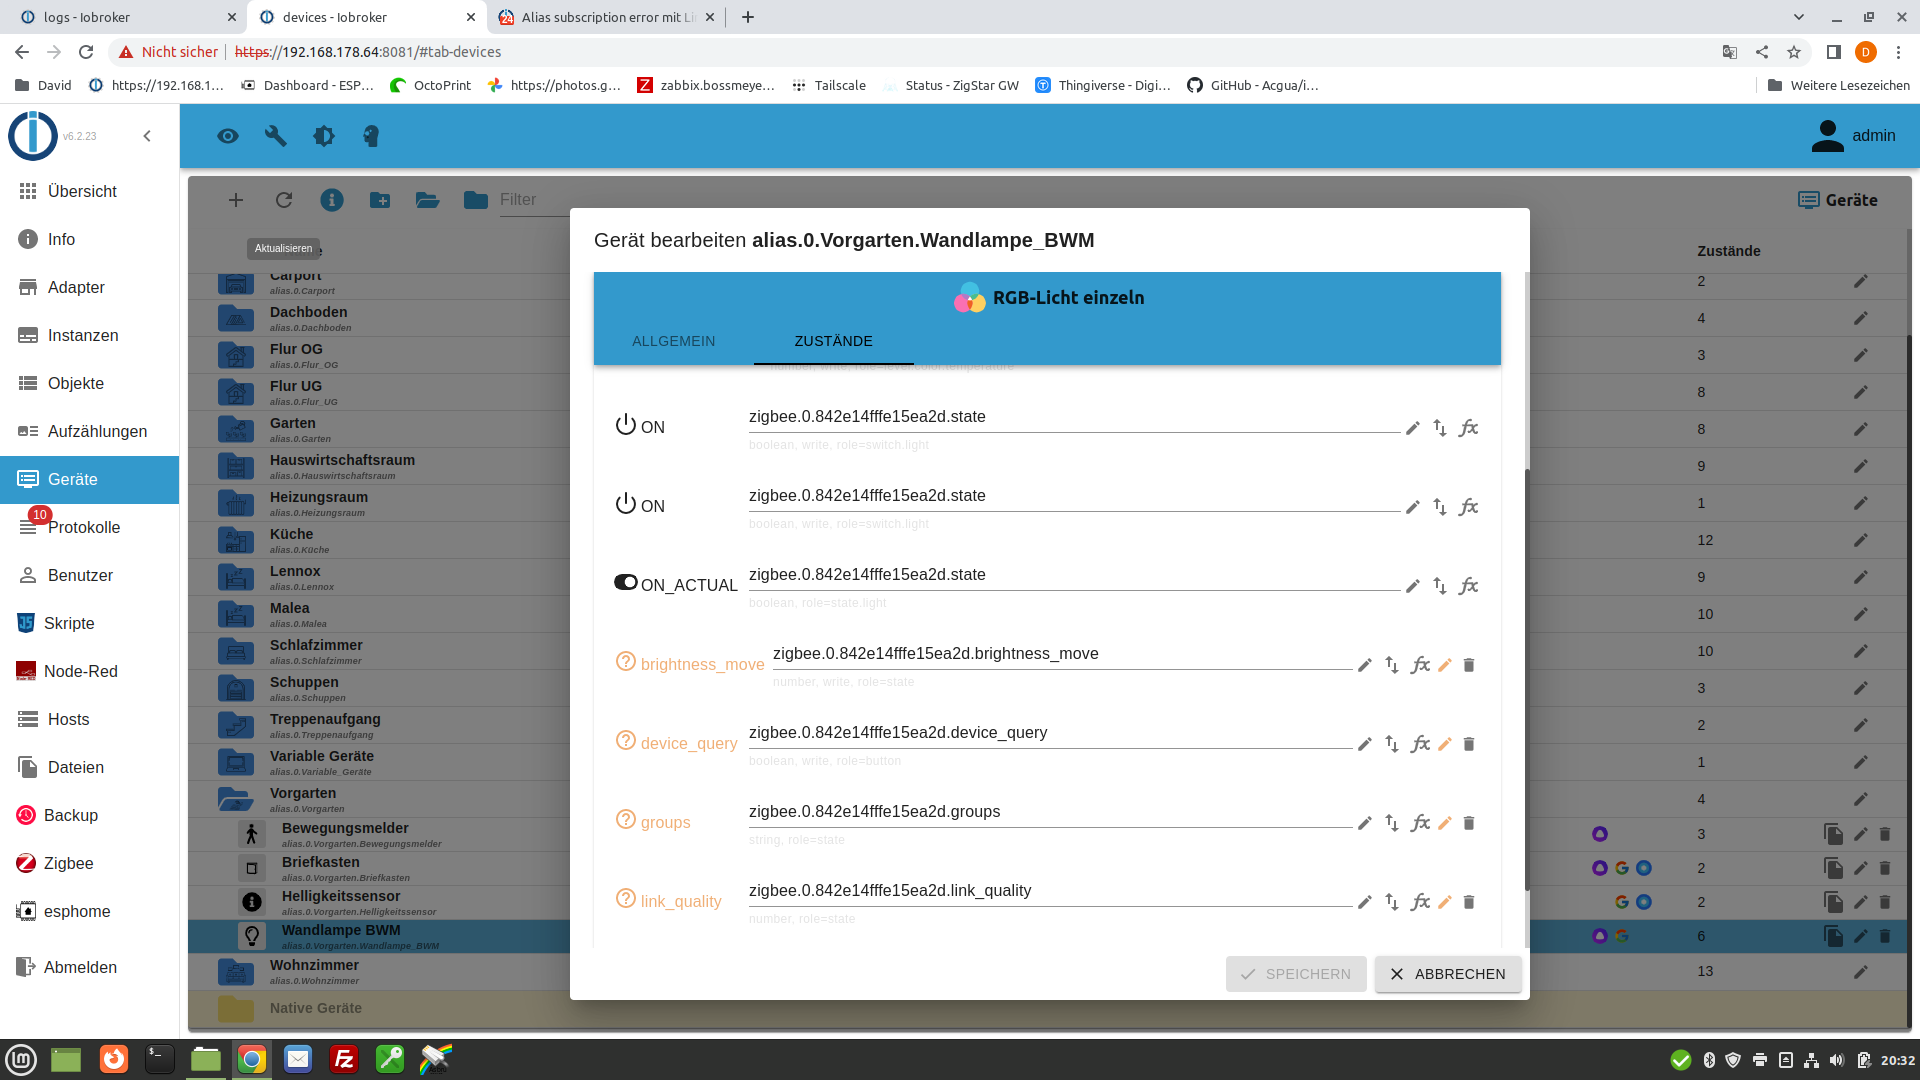The width and height of the screenshot is (1920, 1080).
Task: Click the wrench icon in top bar
Action: 276,136
